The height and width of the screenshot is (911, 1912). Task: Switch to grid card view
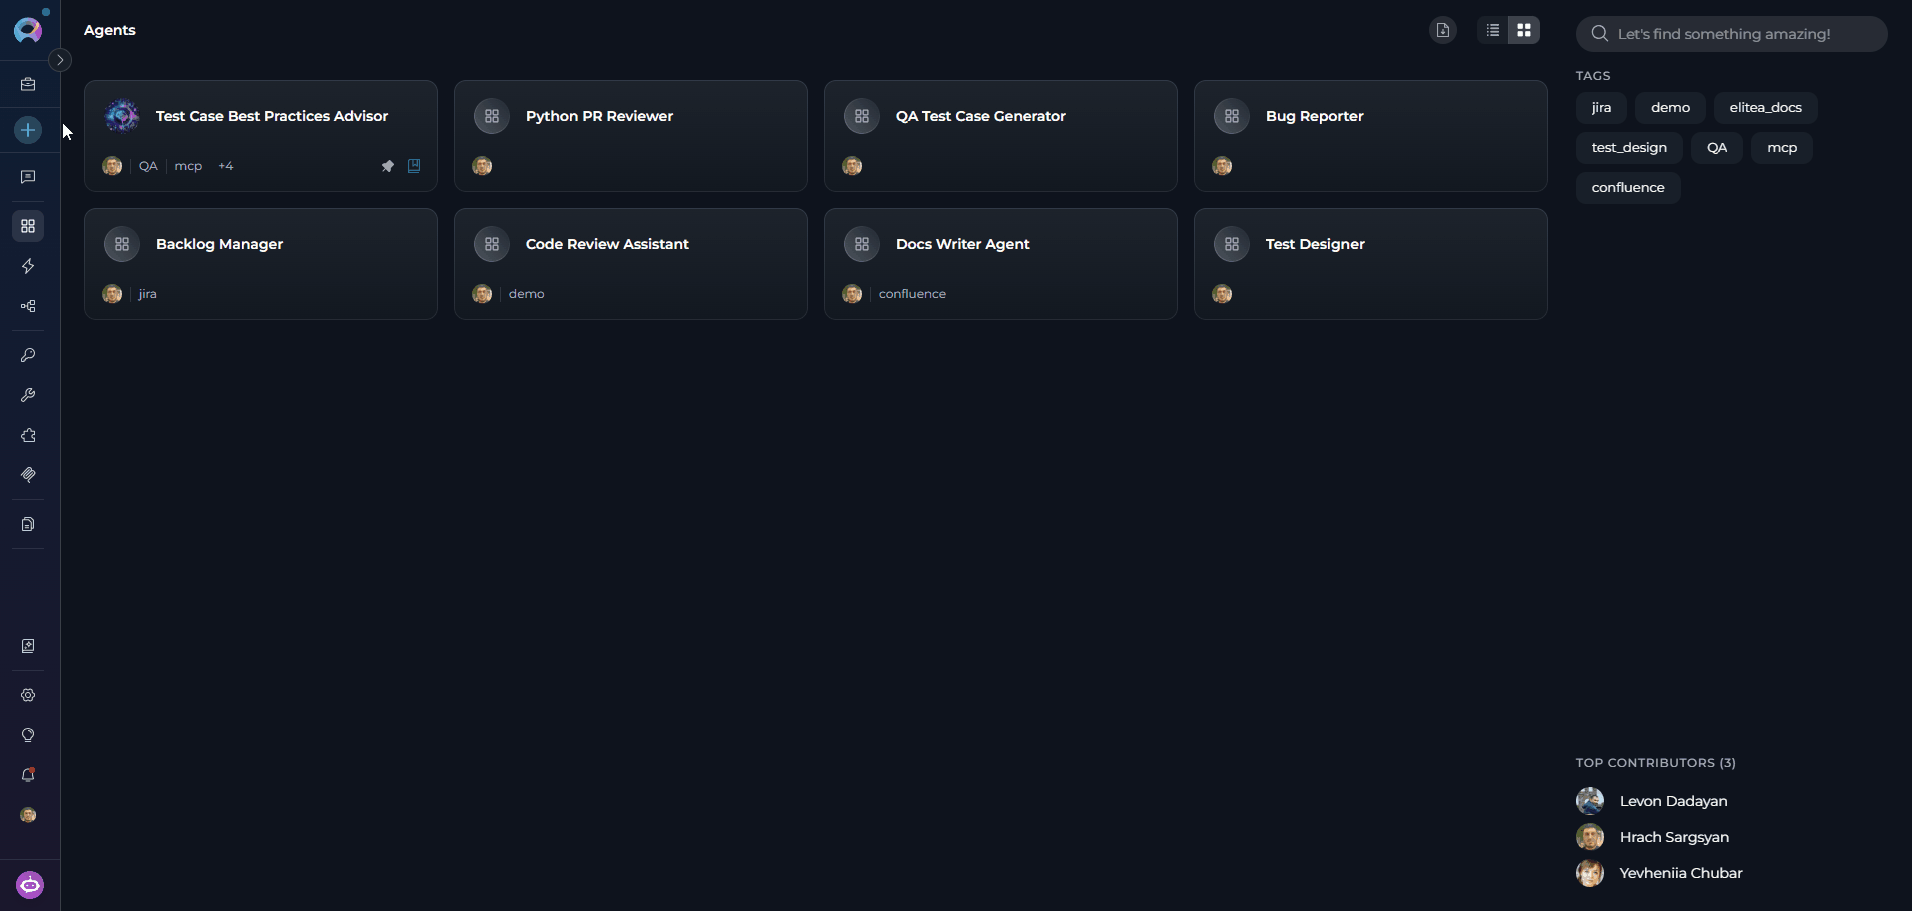pyautogui.click(x=1524, y=30)
